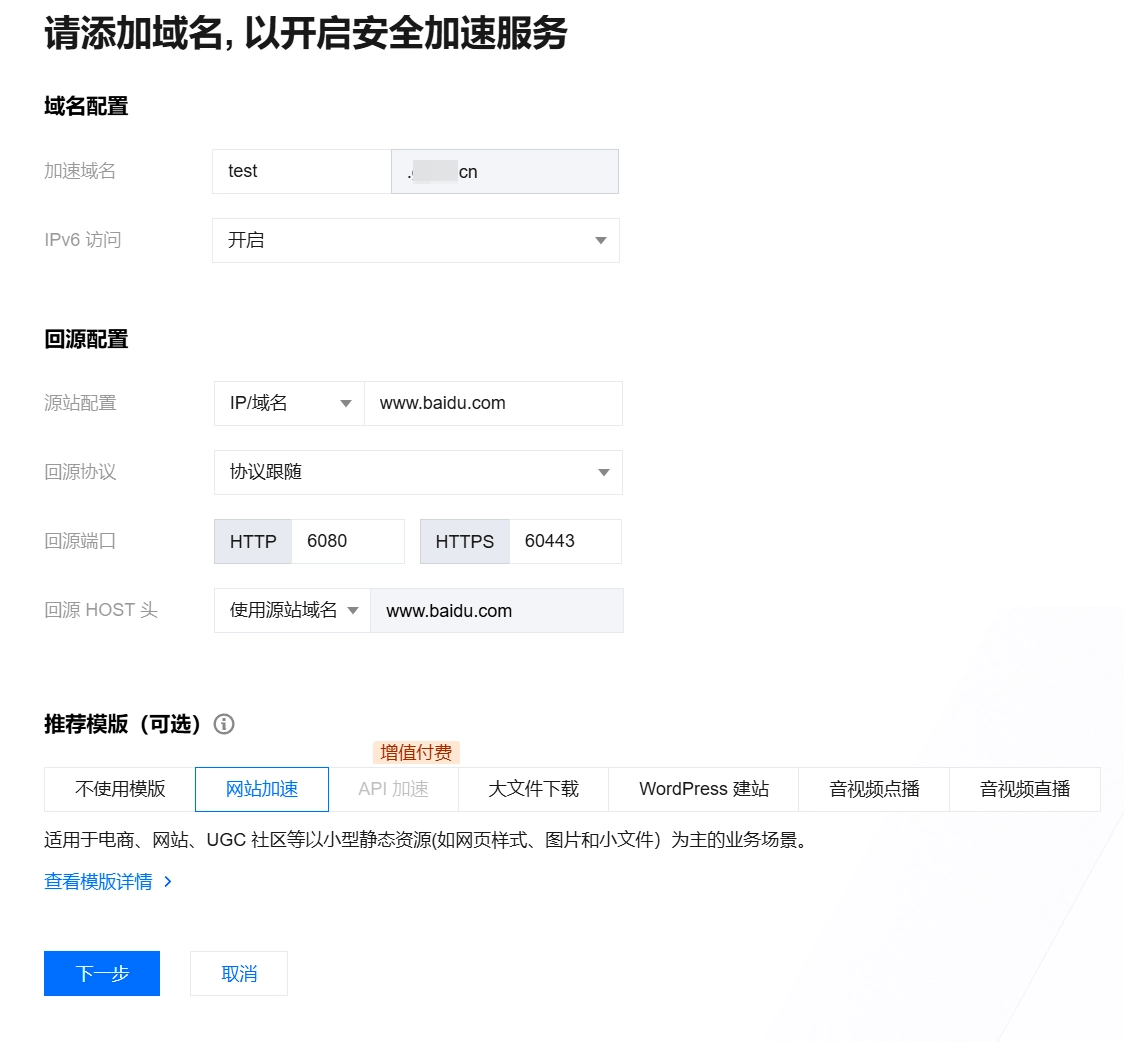Click the 增值付费 badge
This screenshot has height=1042, width=1124.
(416, 752)
